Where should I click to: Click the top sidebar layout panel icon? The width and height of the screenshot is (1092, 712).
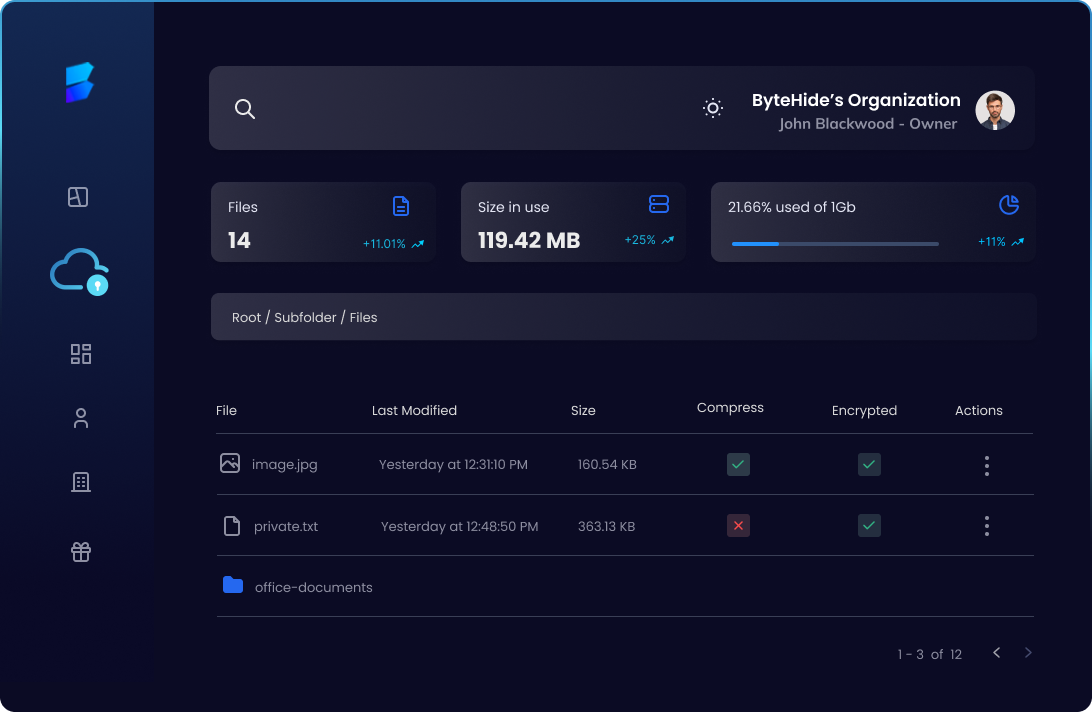pos(78,197)
